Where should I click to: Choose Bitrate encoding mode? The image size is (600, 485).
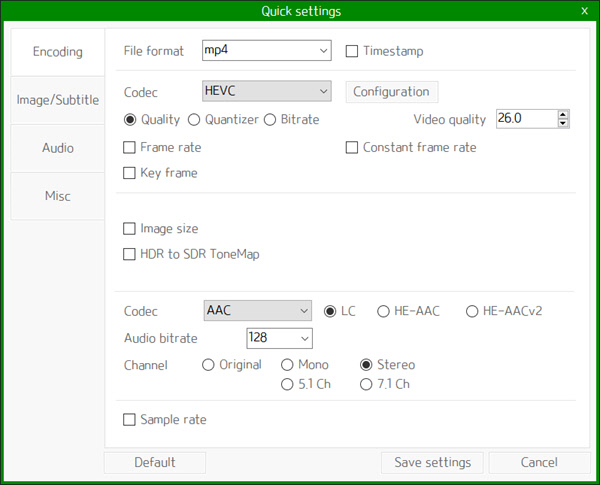(x=270, y=120)
